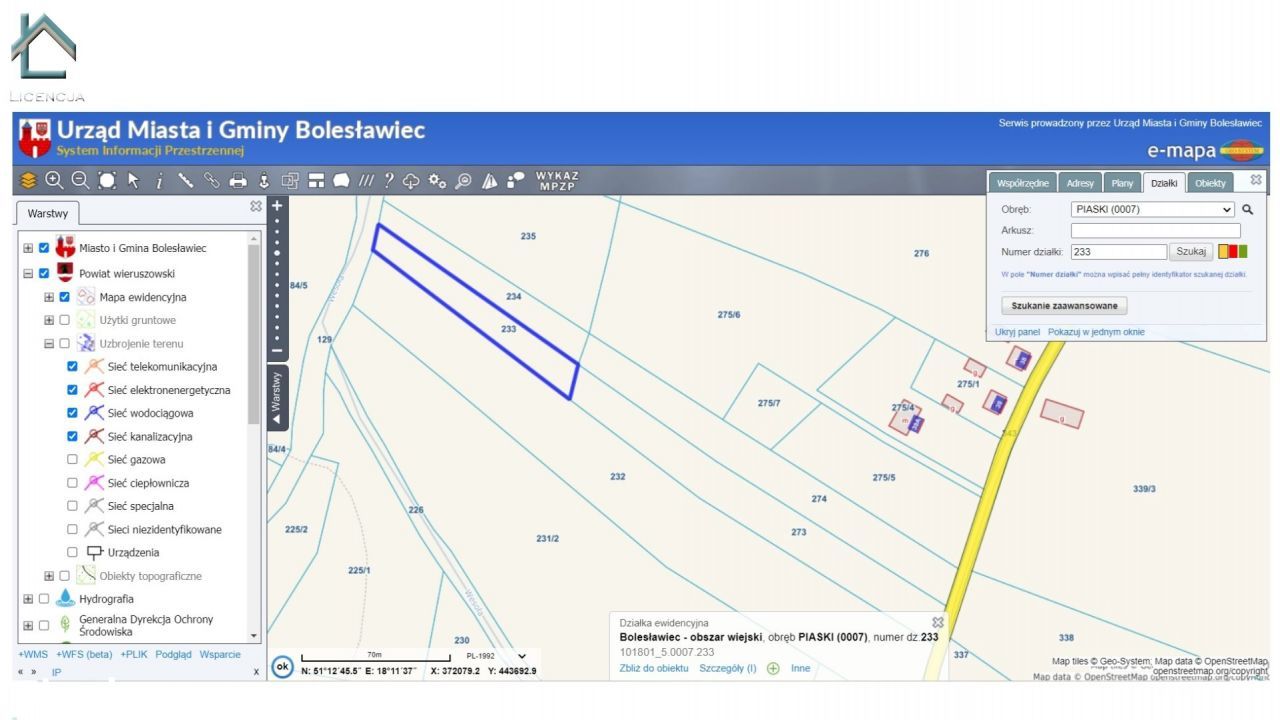Viewport: 1280px width, 720px height.
Task: Expand the Mapa ewidencyjna node
Action: tap(49, 297)
